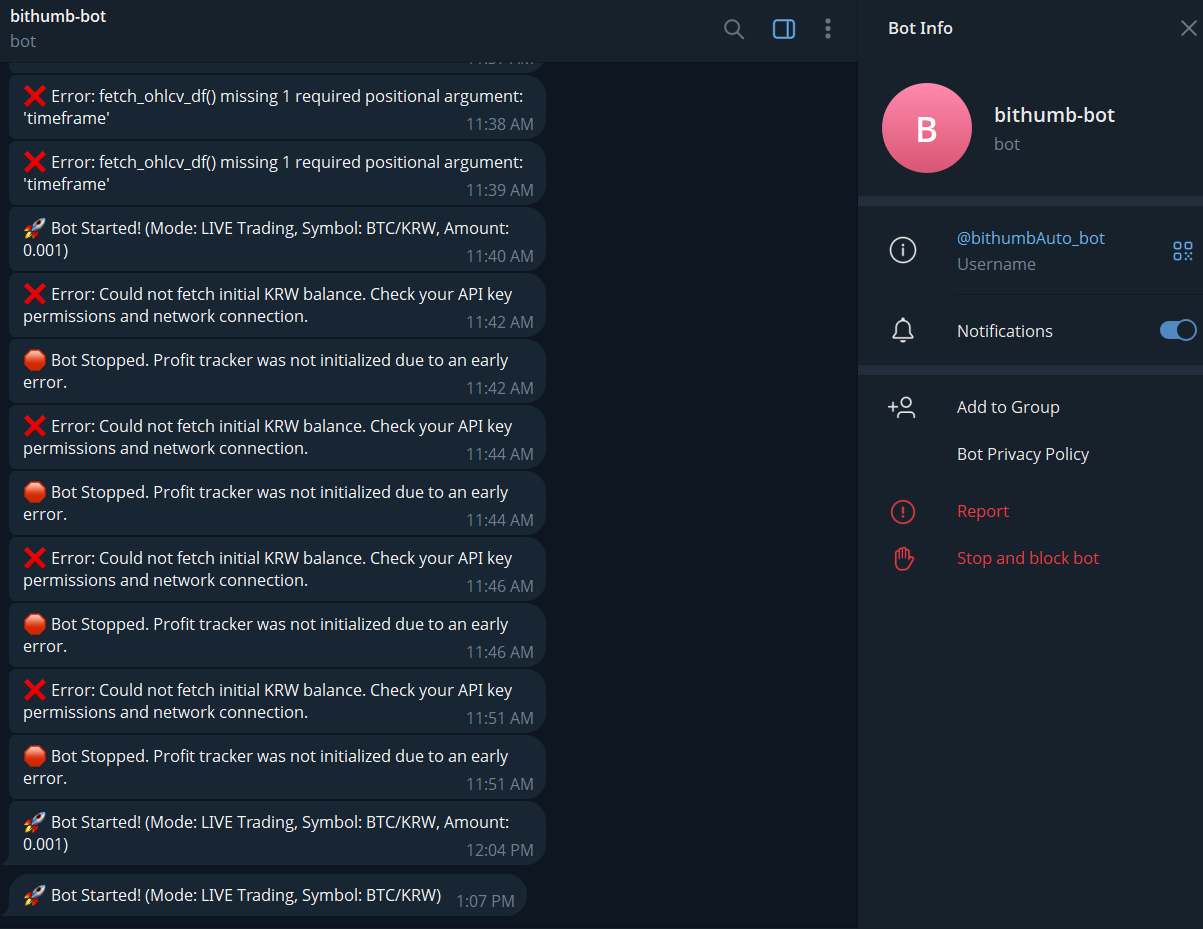Open the three-dot chat options menu
Viewport: 1203px width, 929px height.
(828, 29)
